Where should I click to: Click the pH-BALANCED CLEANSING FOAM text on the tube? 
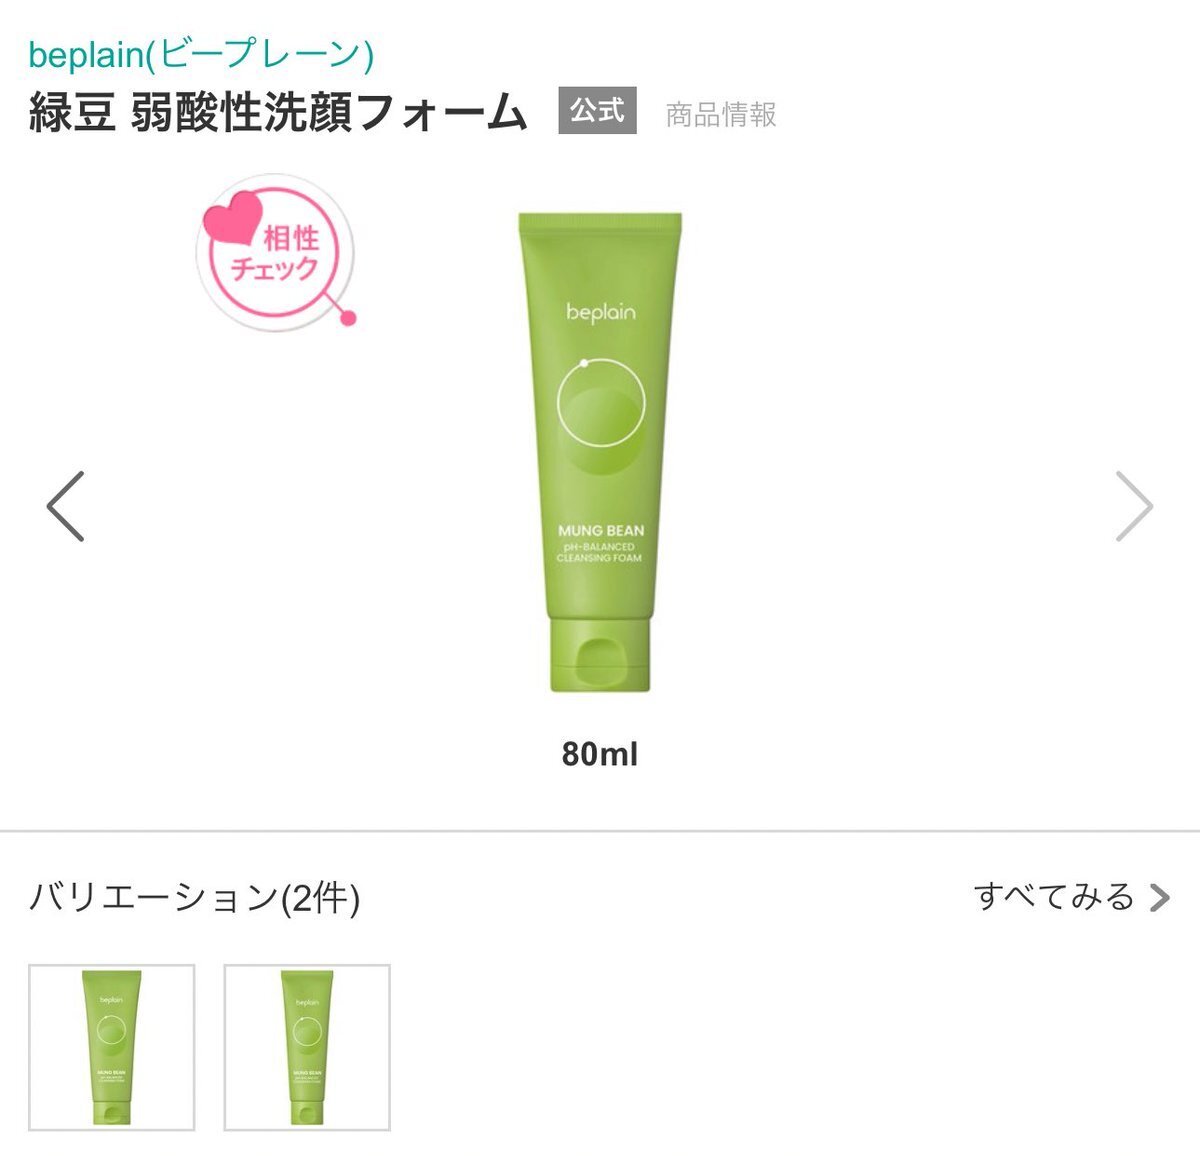tap(599, 552)
